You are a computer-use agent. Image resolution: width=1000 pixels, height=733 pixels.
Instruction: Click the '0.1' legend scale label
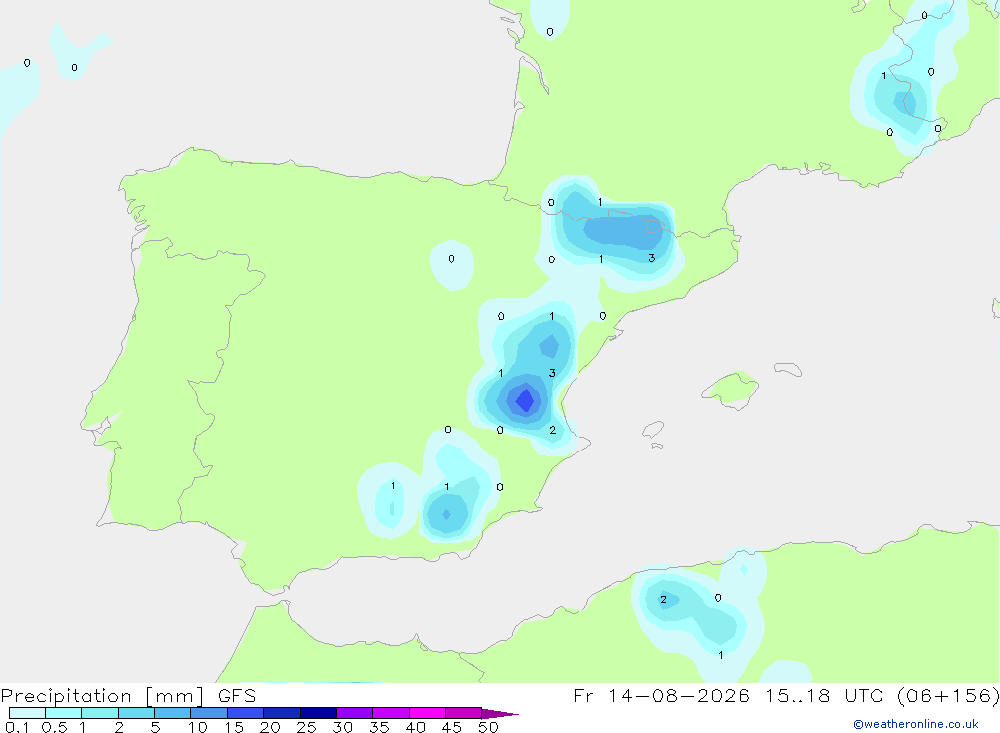point(17,727)
